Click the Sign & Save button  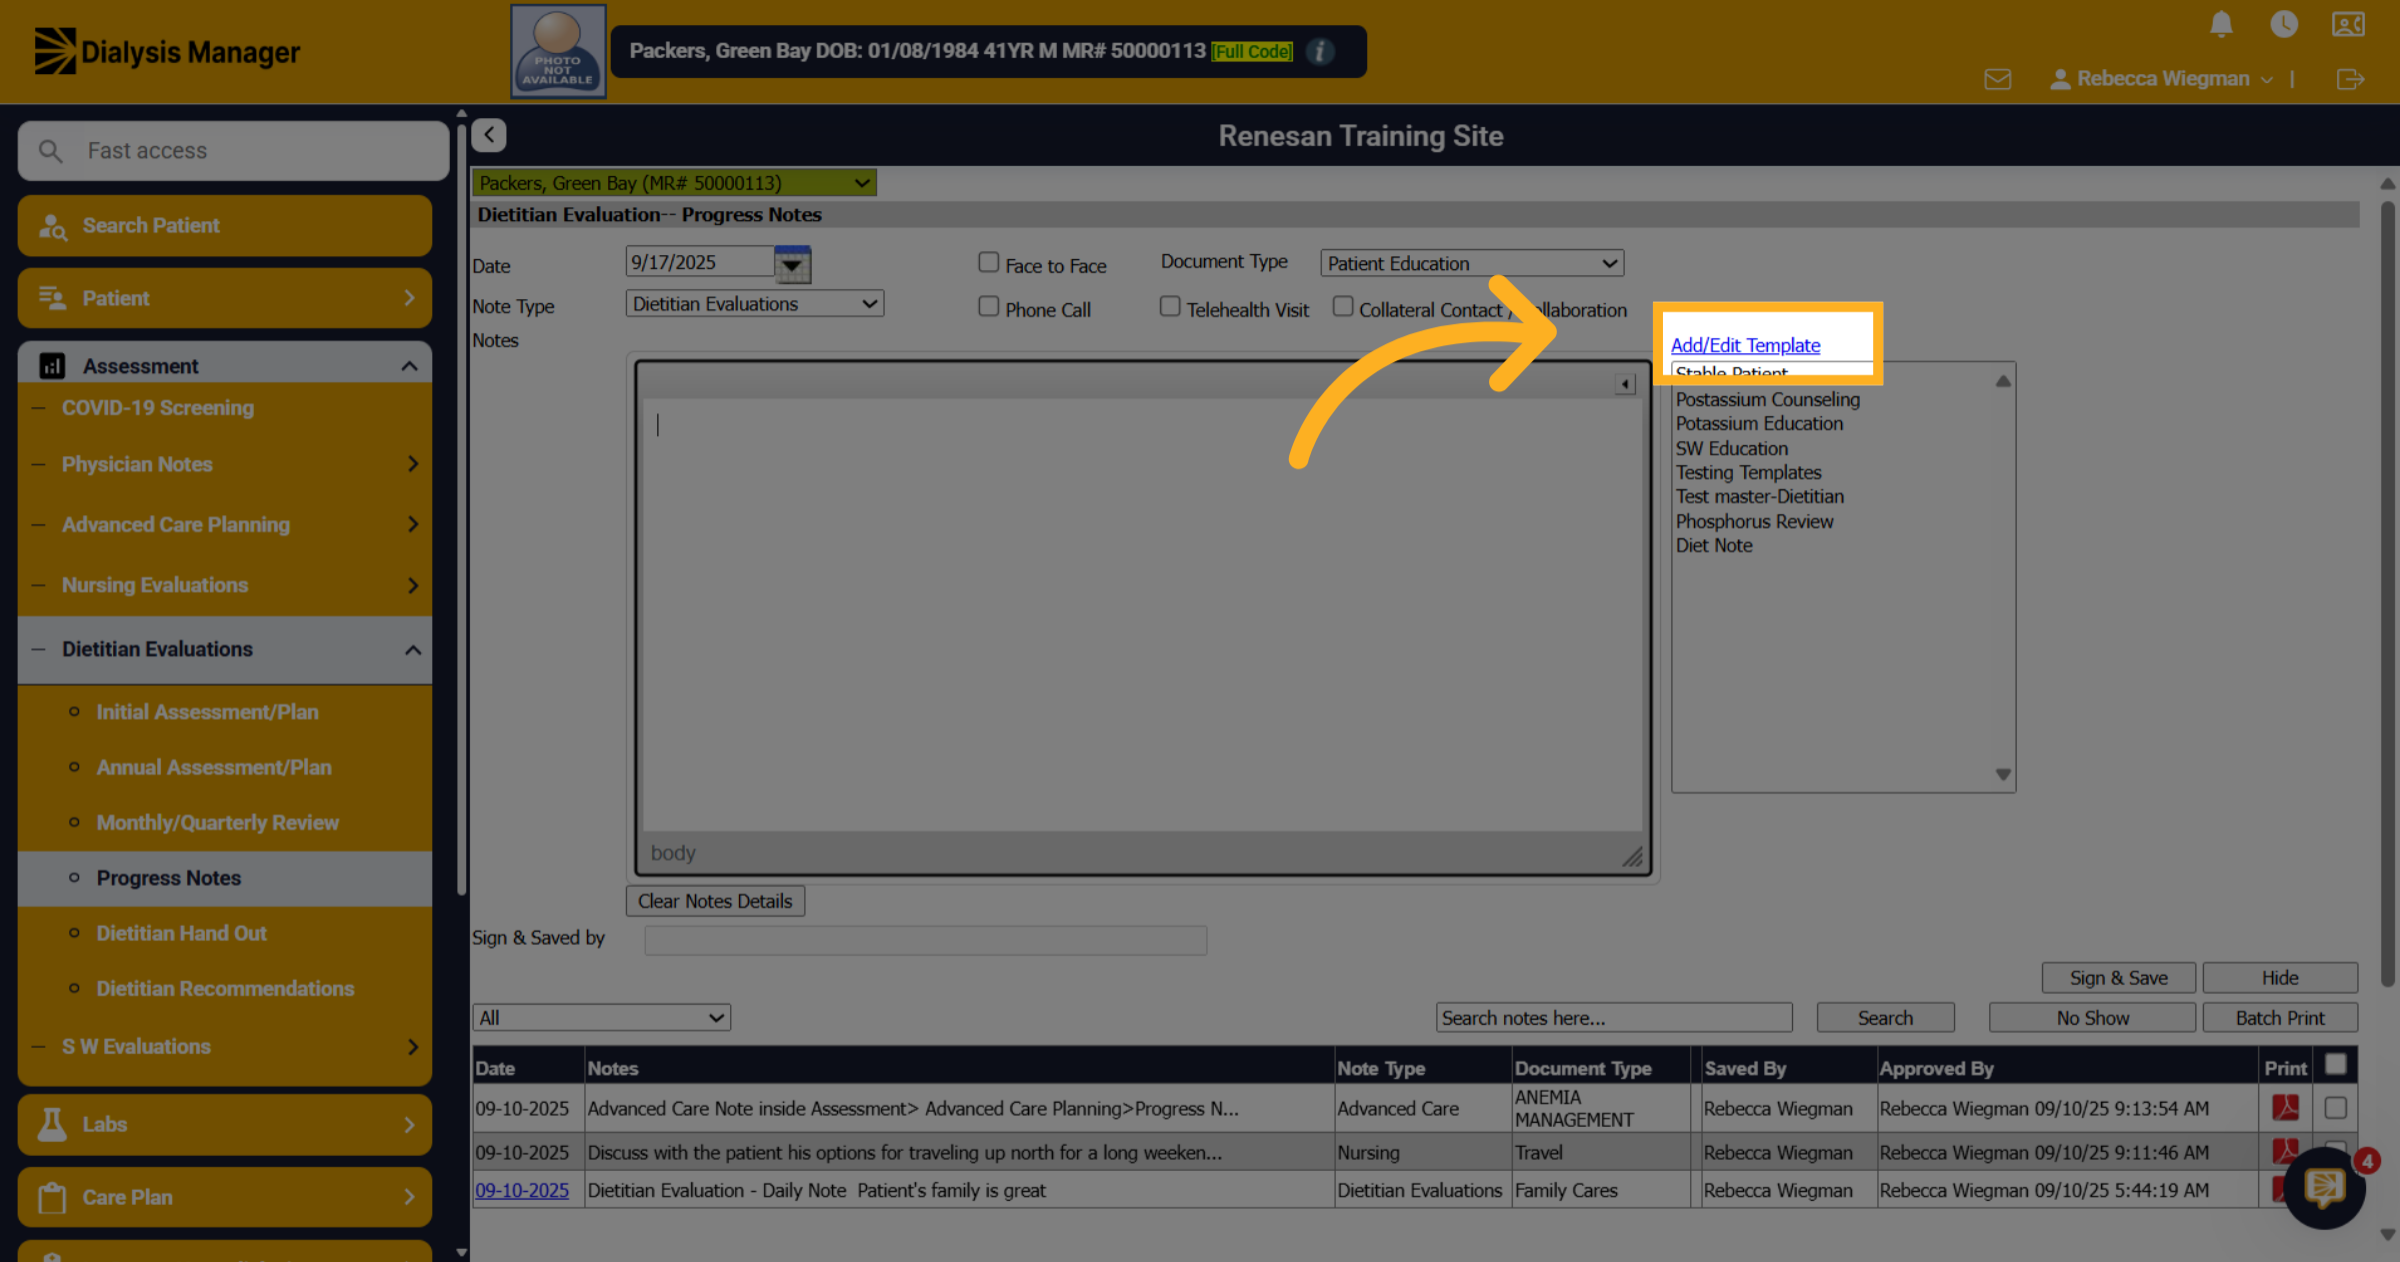(2118, 977)
